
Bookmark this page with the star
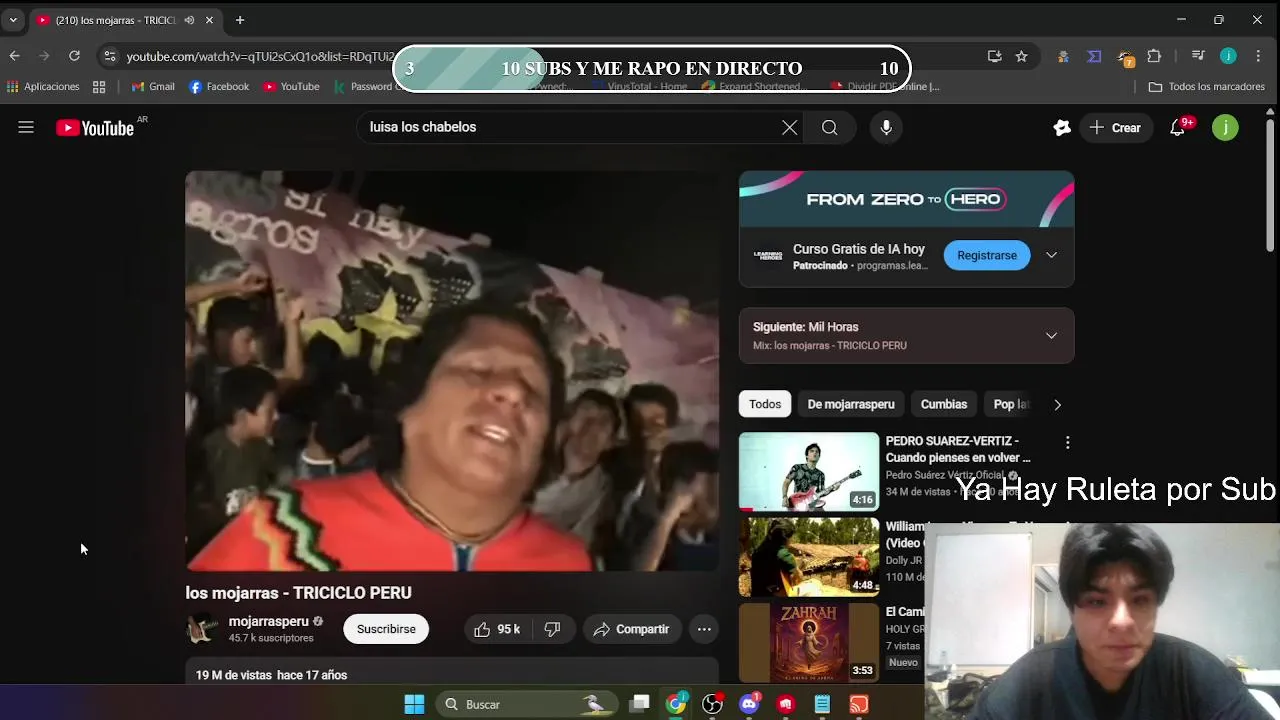[1021, 56]
